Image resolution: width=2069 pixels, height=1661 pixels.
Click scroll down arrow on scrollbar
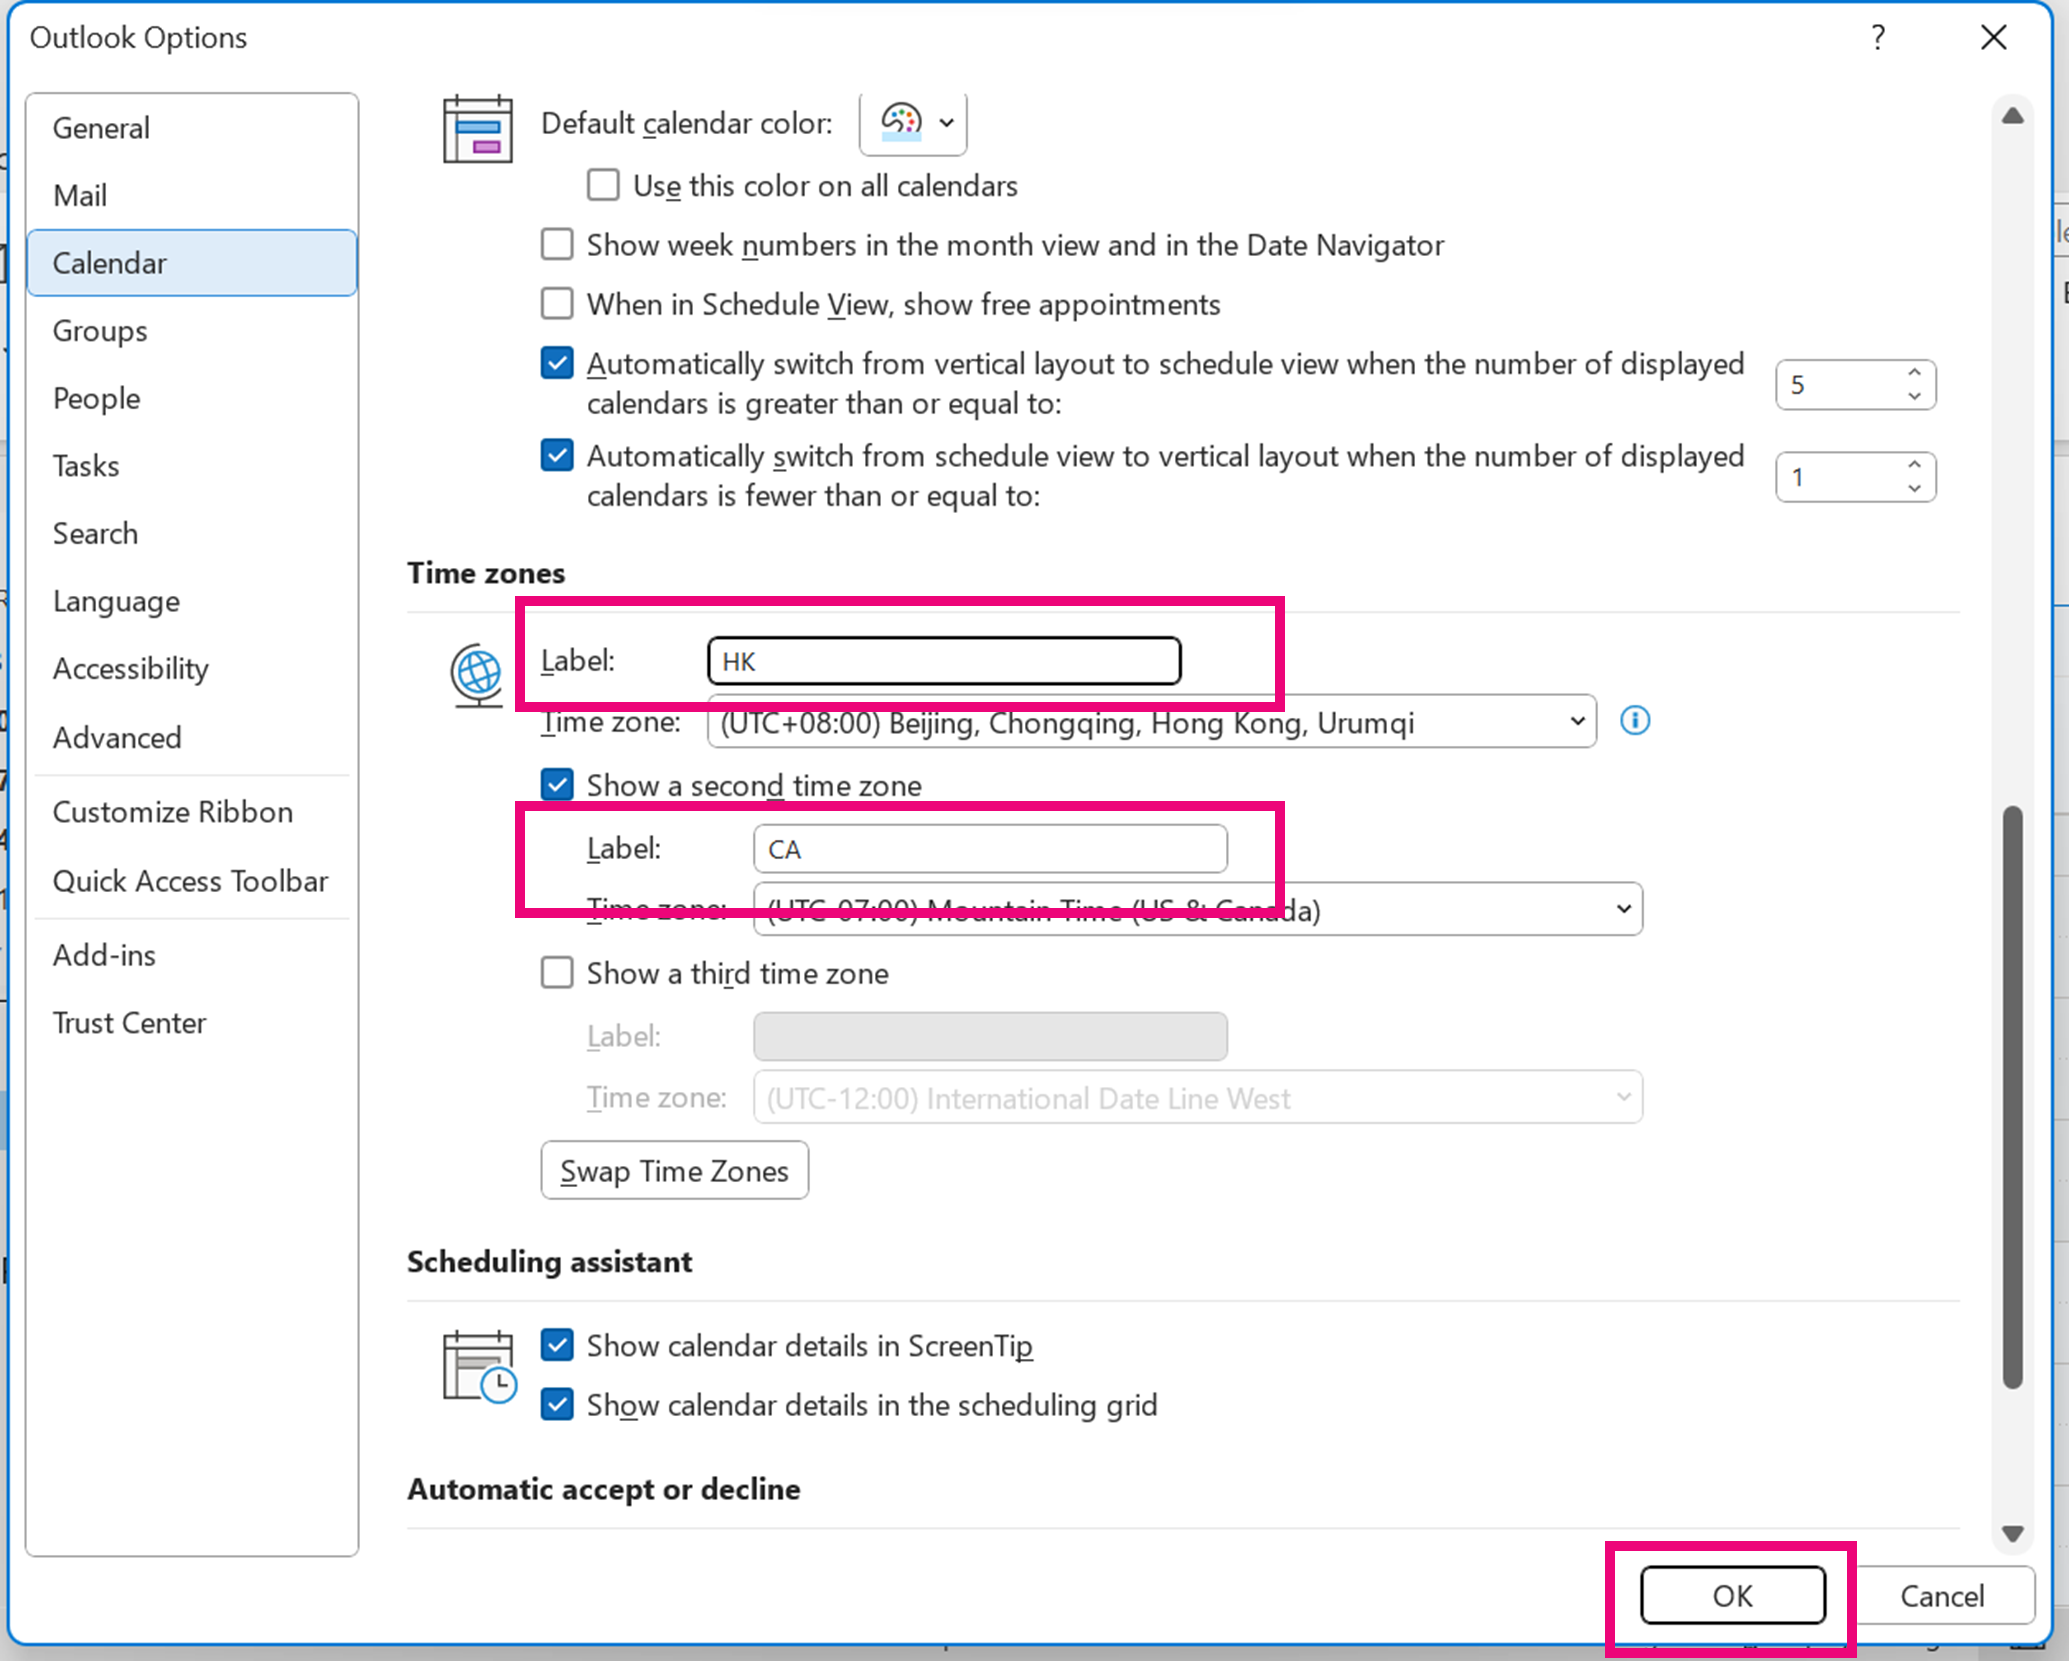click(x=2012, y=1533)
